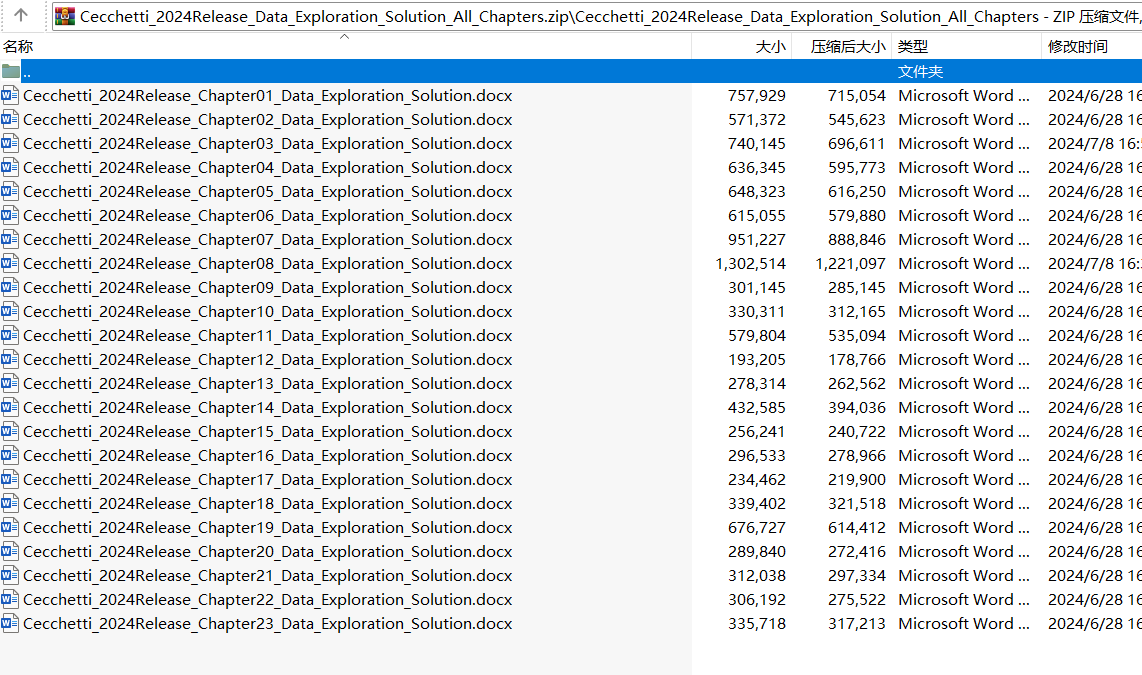Select the Chapter02 Data Exploration Solution file name
The width and height of the screenshot is (1142, 675).
tap(267, 119)
